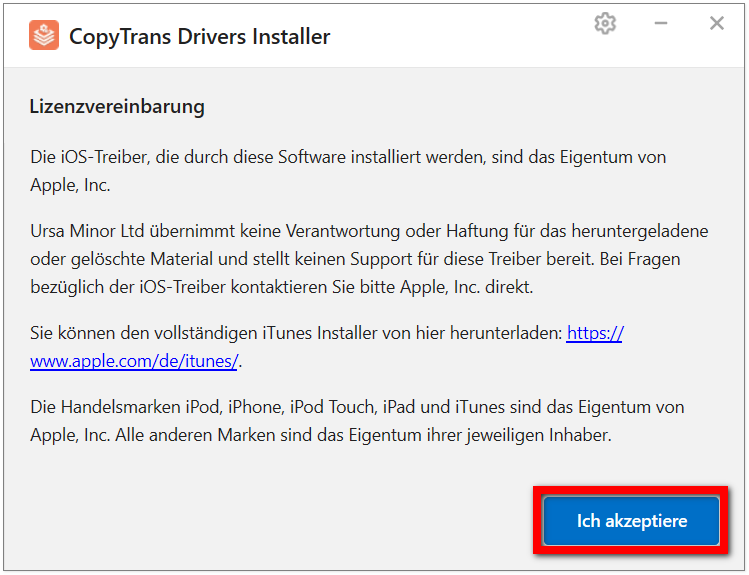Open the settings gear icon
Screen dimensions: 749x575
point(605,23)
